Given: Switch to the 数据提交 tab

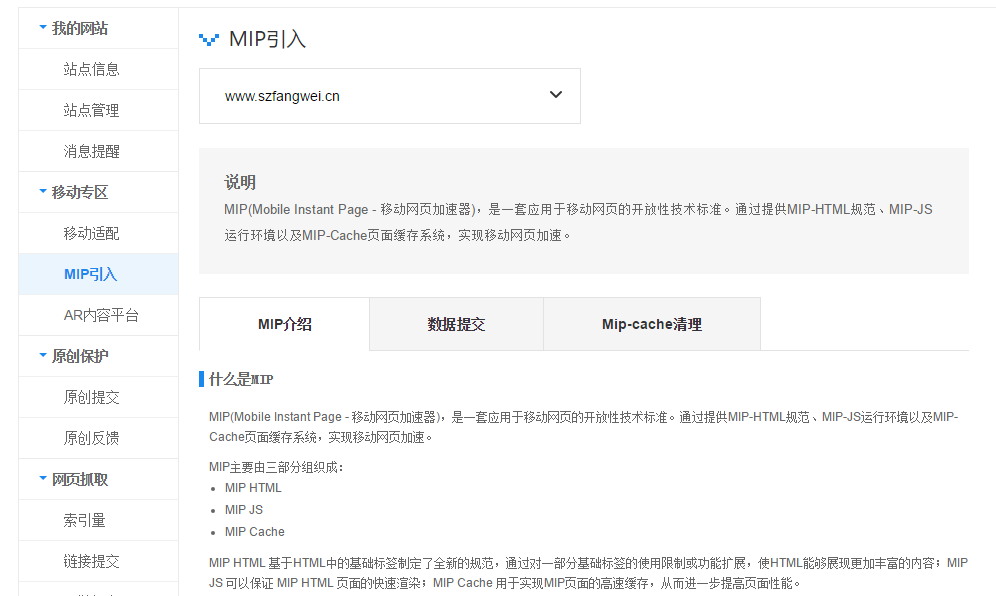Looking at the screenshot, I should coord(456,323).
